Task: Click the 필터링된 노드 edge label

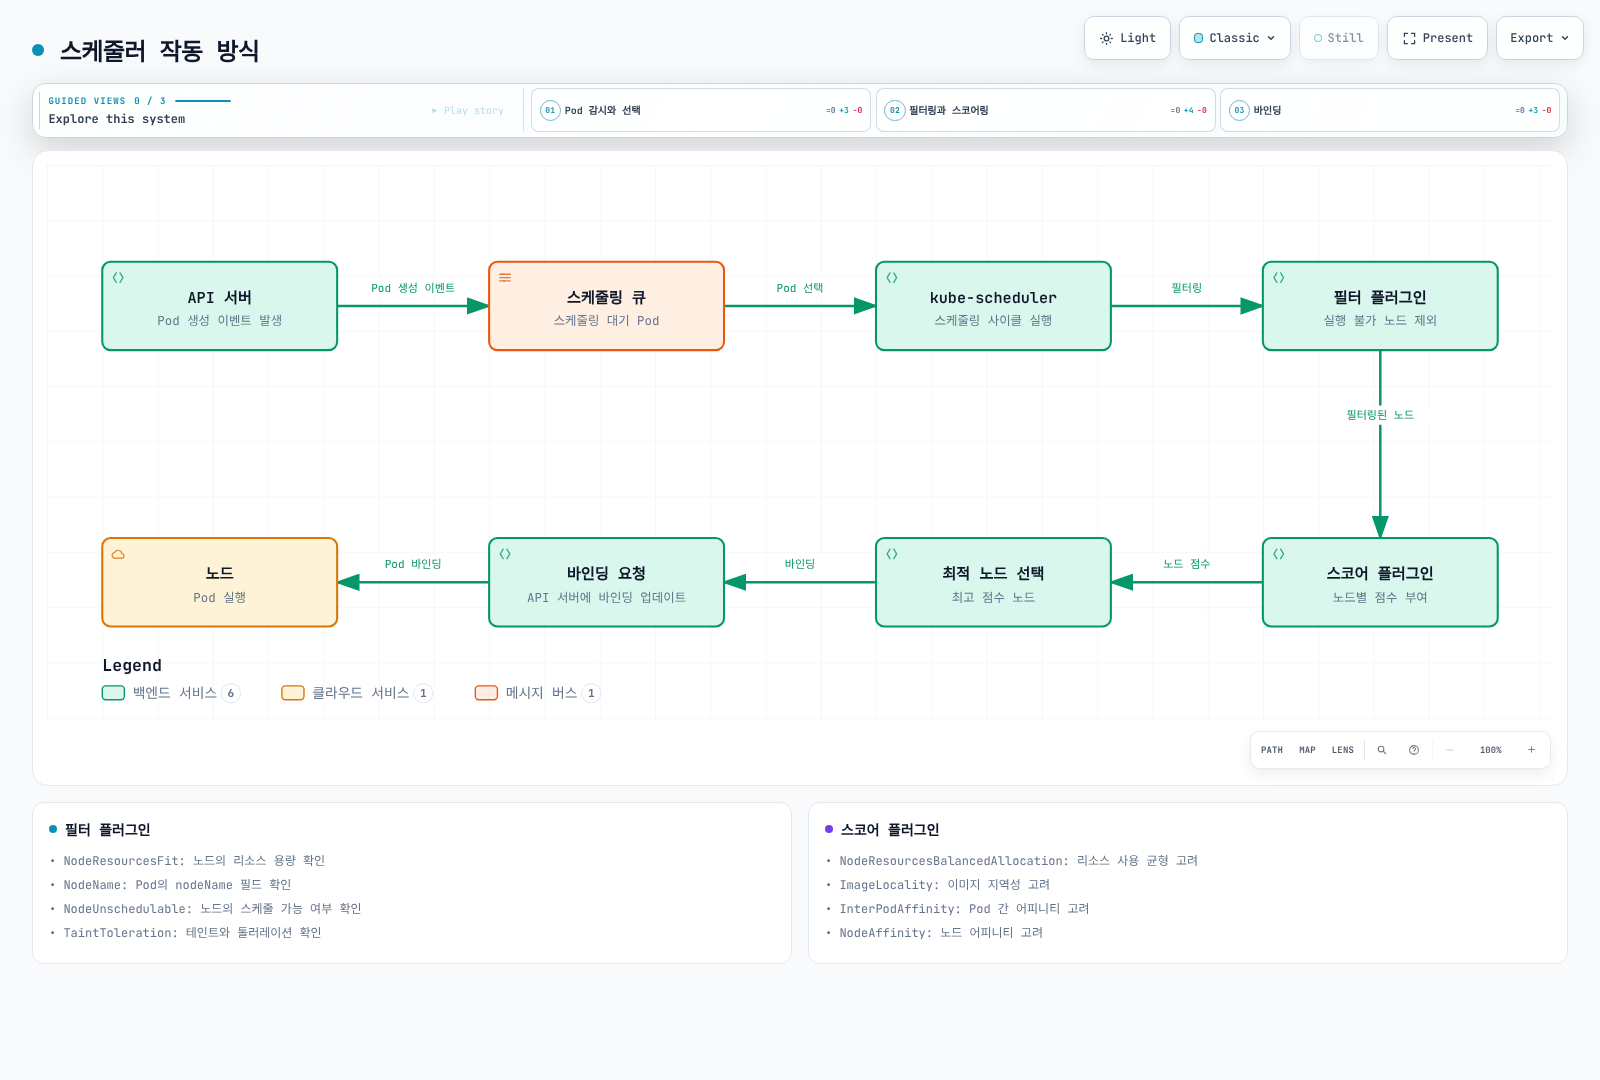Action: 1380,415
